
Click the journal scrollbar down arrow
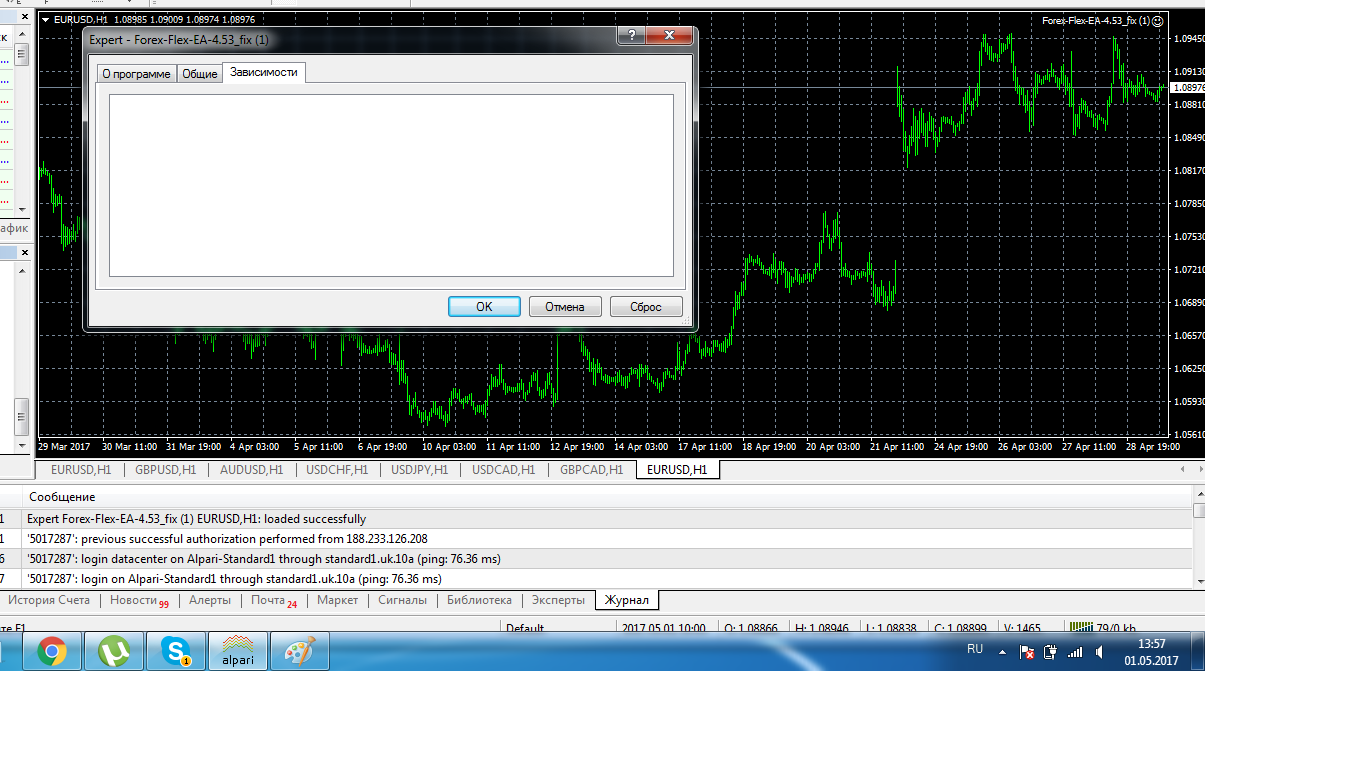click(x=1200, y=581)
